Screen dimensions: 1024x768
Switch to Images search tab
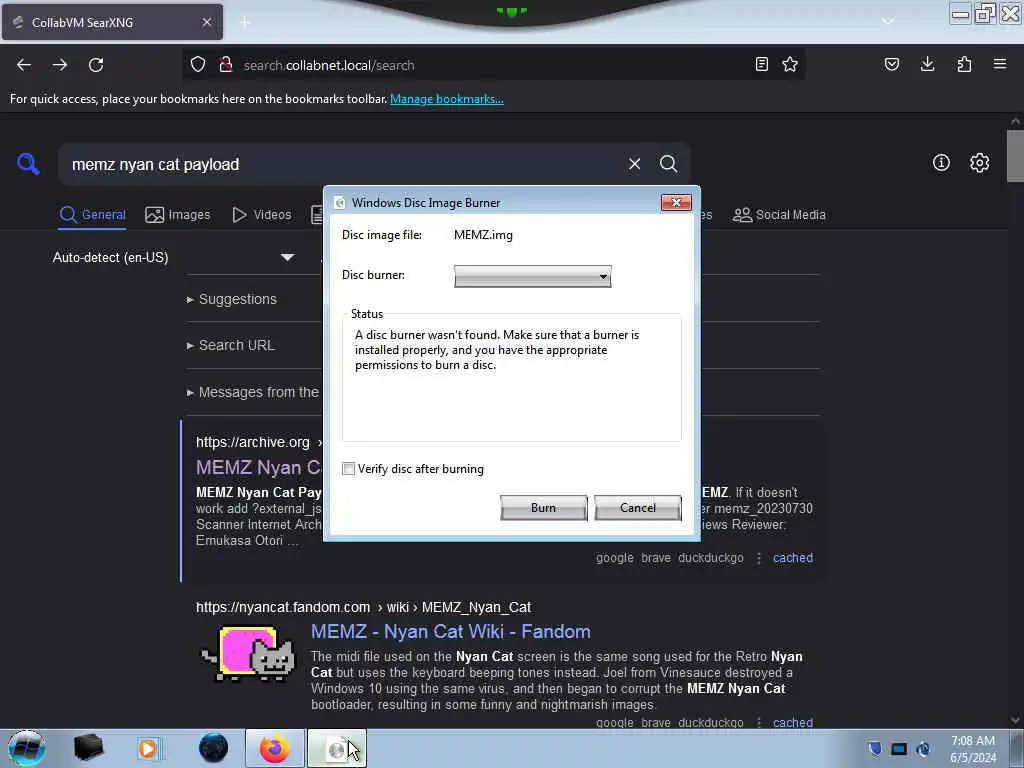[178, 215]
